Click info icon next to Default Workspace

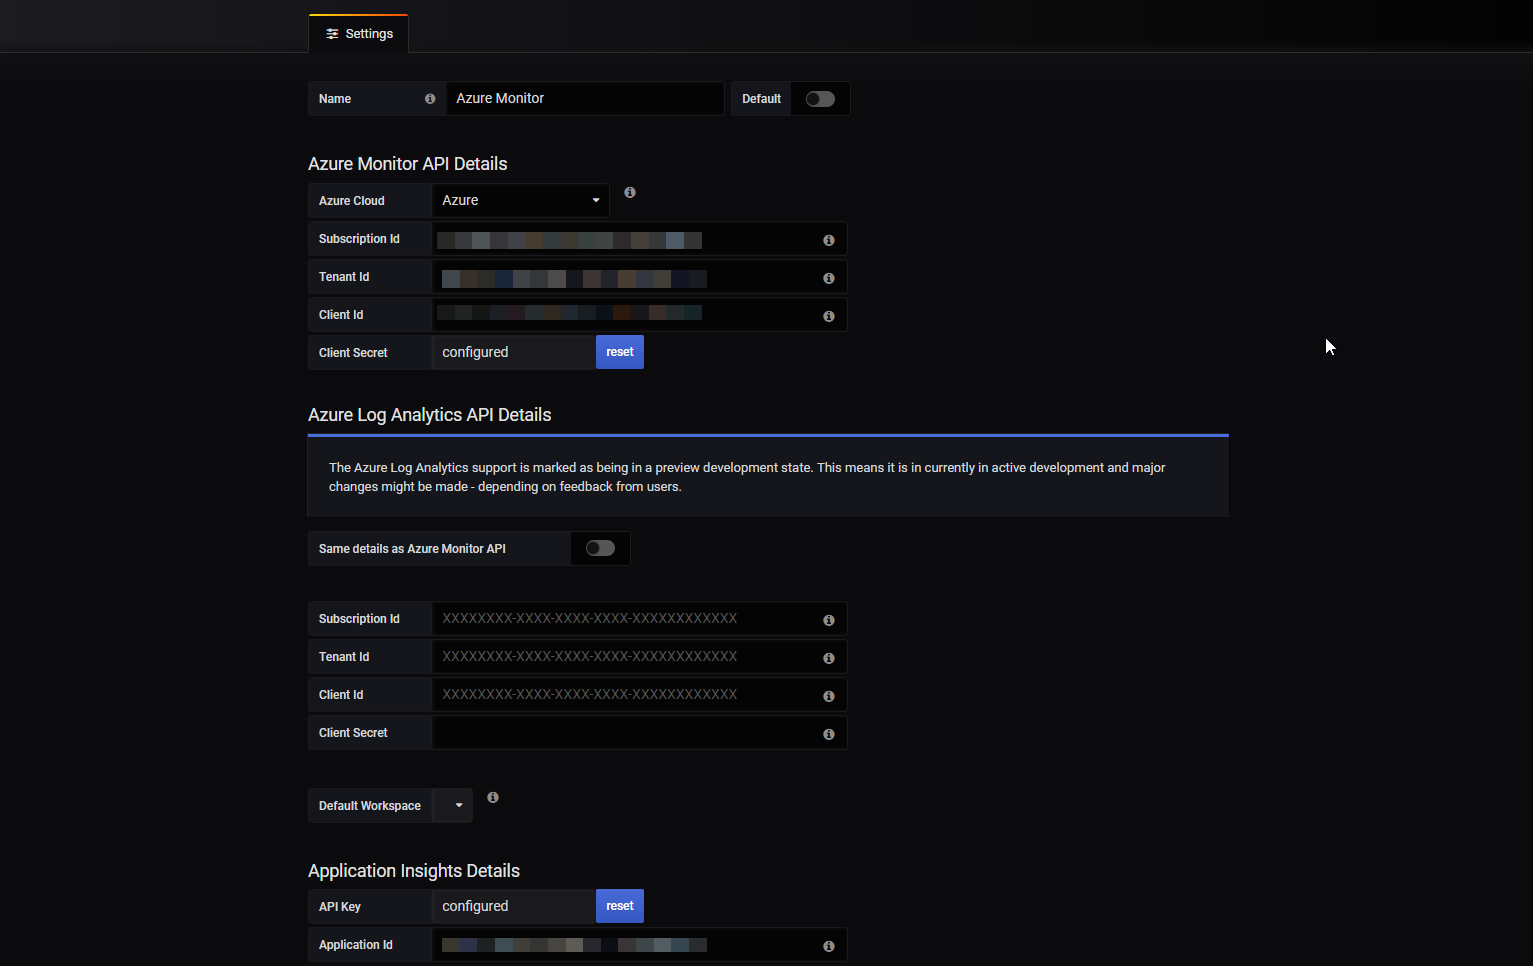(493, 797)
